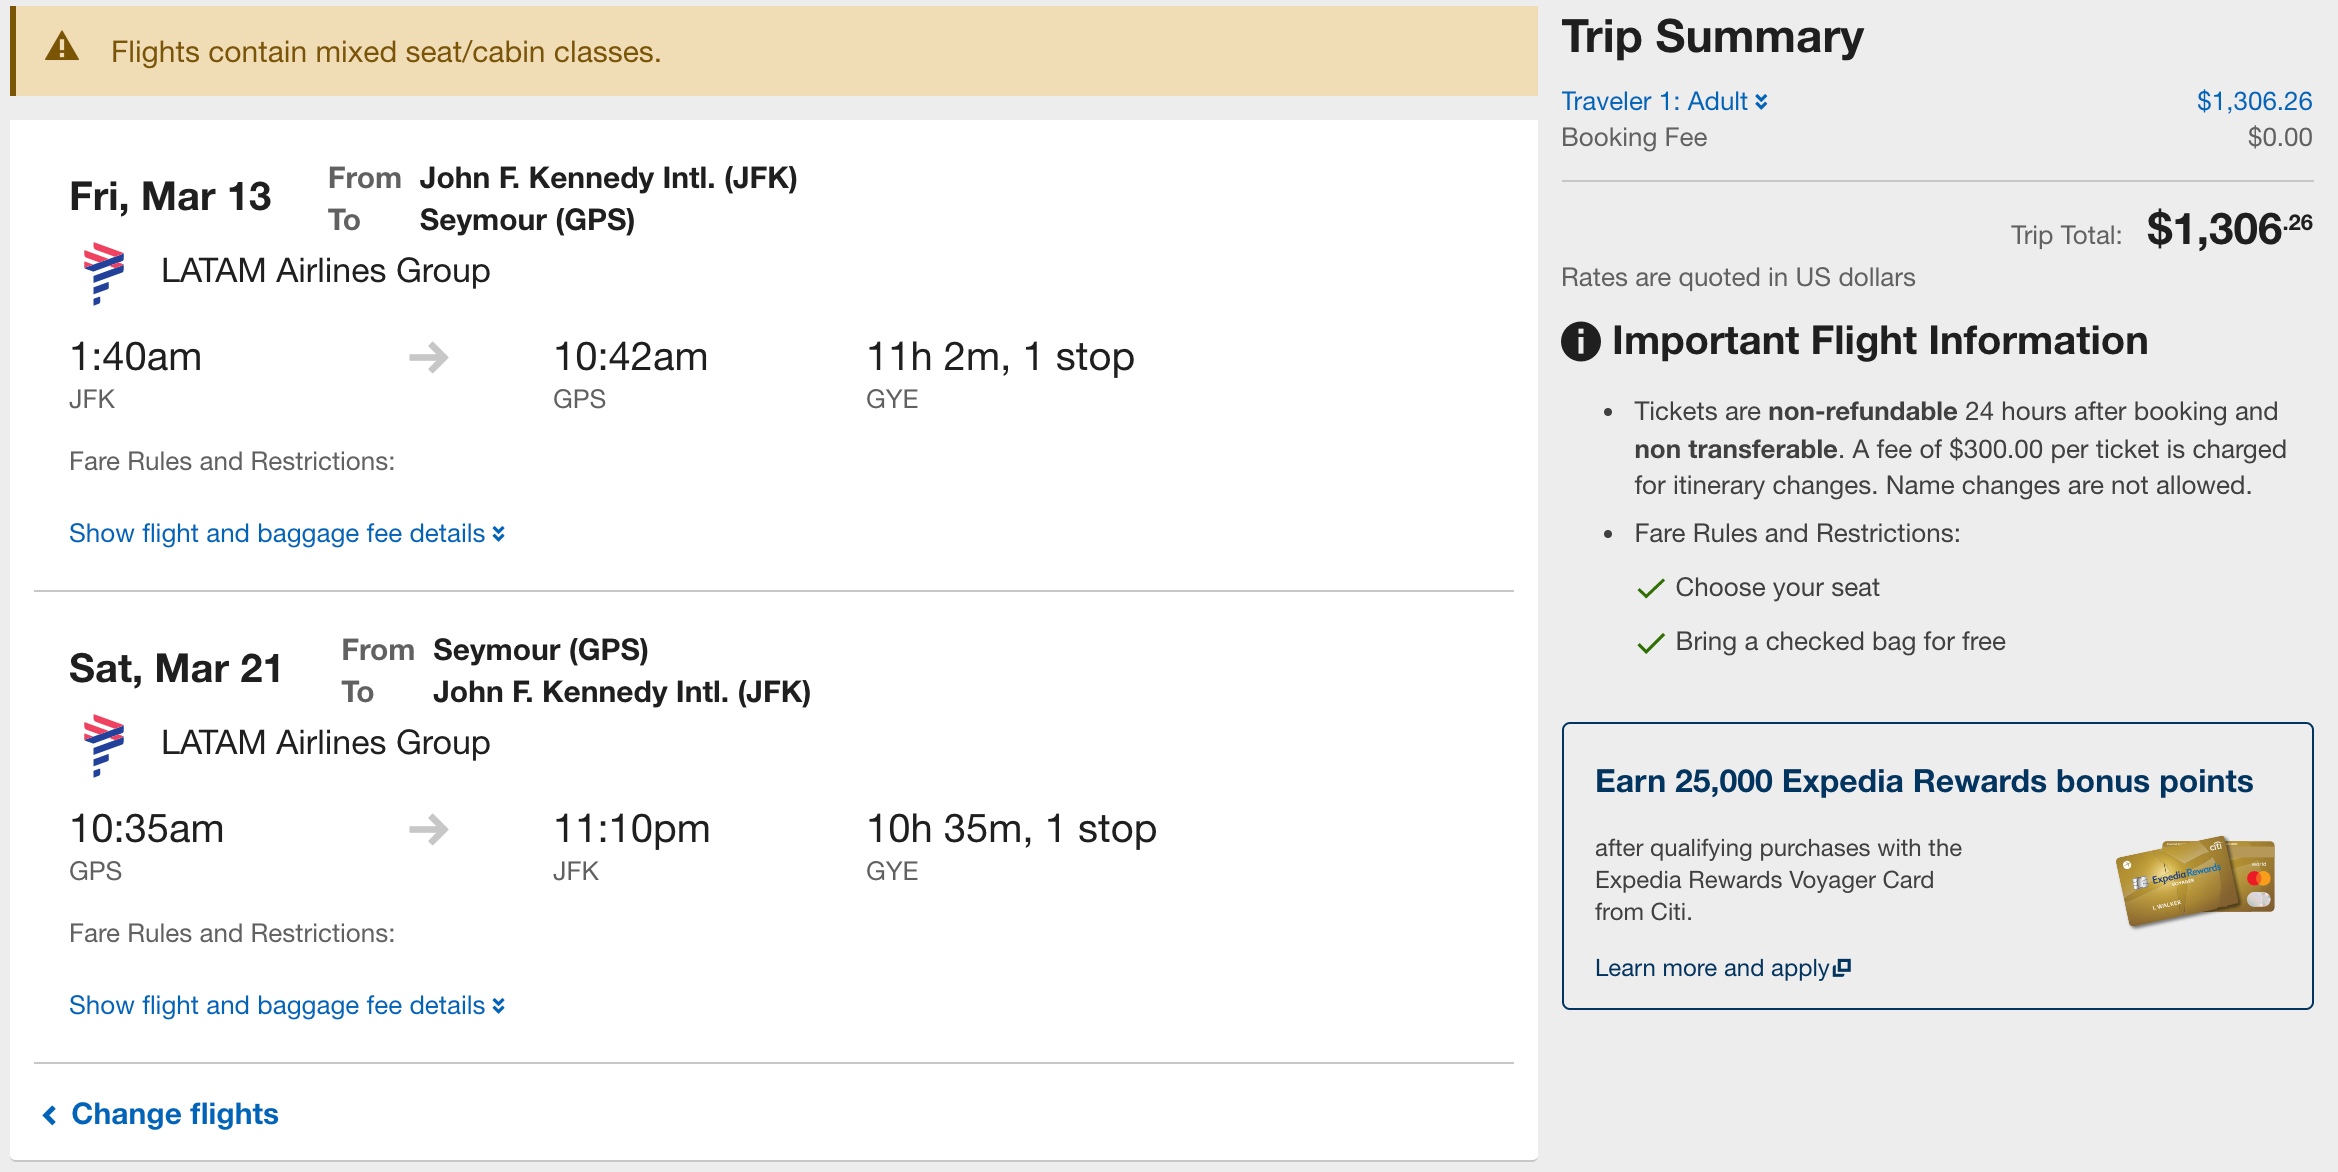Open Learn more and apply link
Viewport: 2338px width, 1172px height.
[1722, 968]
